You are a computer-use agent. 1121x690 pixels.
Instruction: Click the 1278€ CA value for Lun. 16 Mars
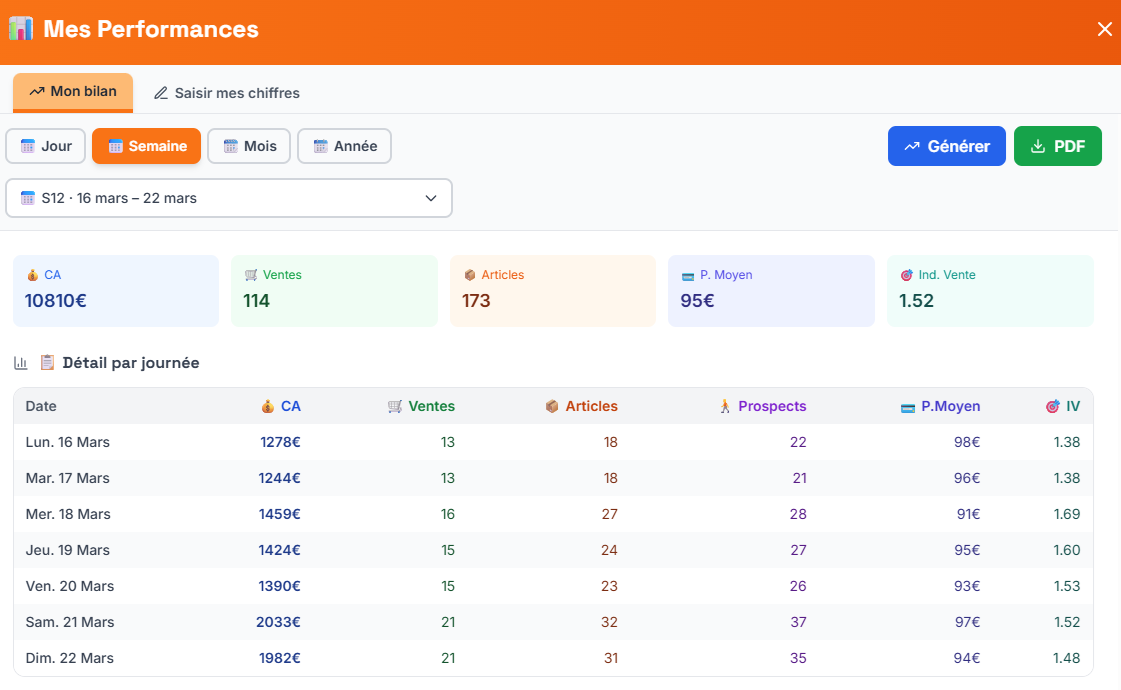[x=280, y=441]
